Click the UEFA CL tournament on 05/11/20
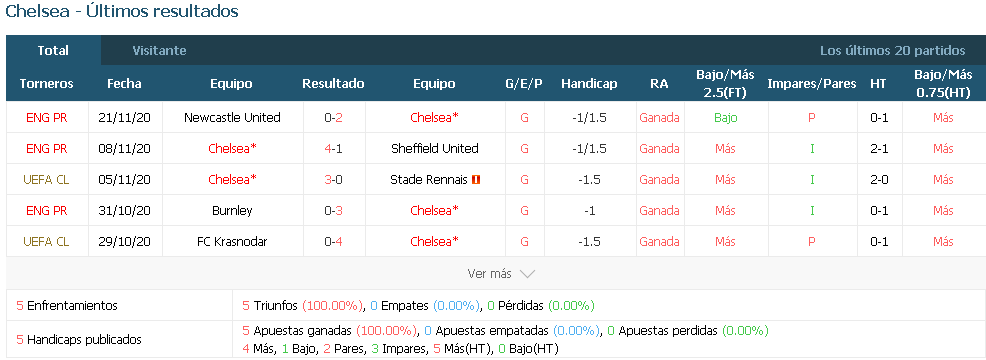Screen dimensions: 986x360 pos(47,179)
